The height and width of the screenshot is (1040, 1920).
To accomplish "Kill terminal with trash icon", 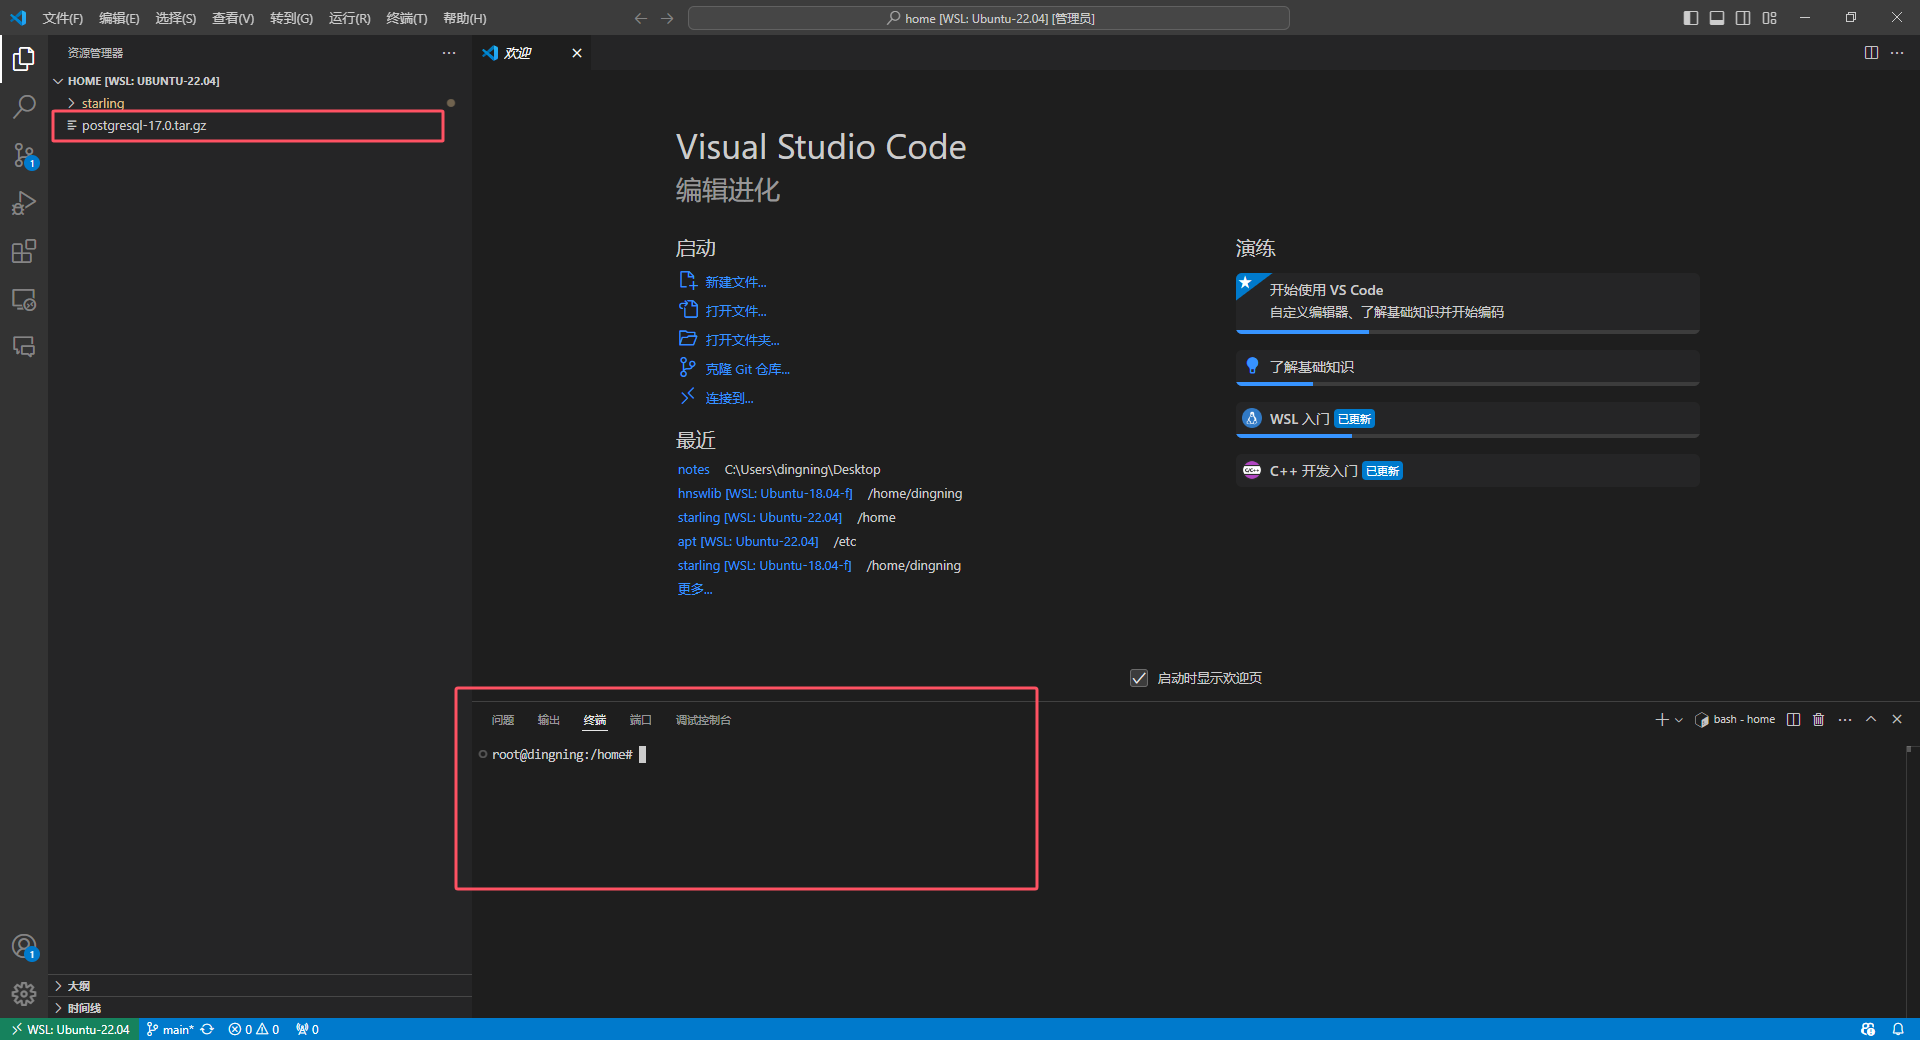I will pyautogui.click(x=1819, y=719).
